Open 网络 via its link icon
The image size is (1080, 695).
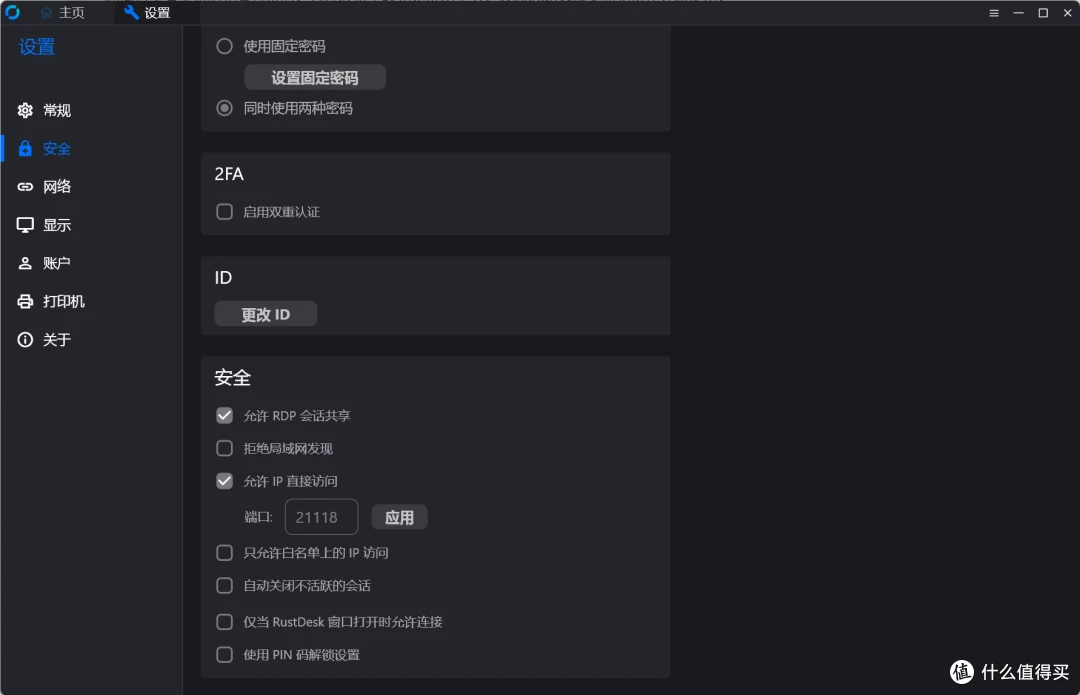26,187
